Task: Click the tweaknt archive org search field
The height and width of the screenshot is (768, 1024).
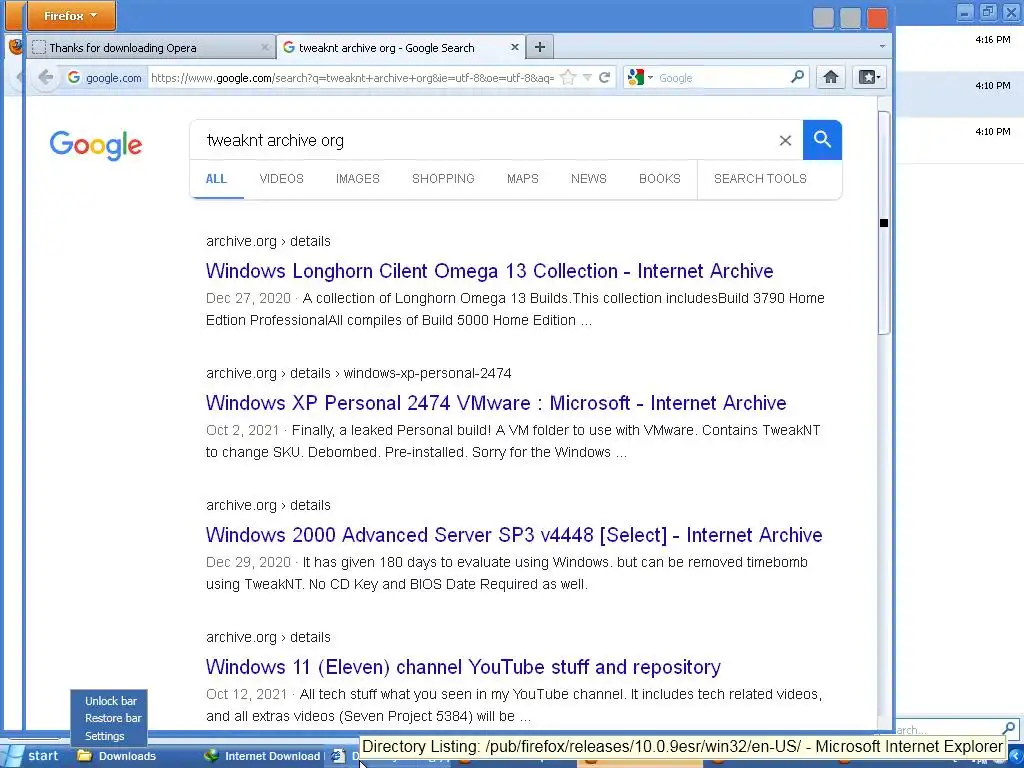Action: [483, 140]
